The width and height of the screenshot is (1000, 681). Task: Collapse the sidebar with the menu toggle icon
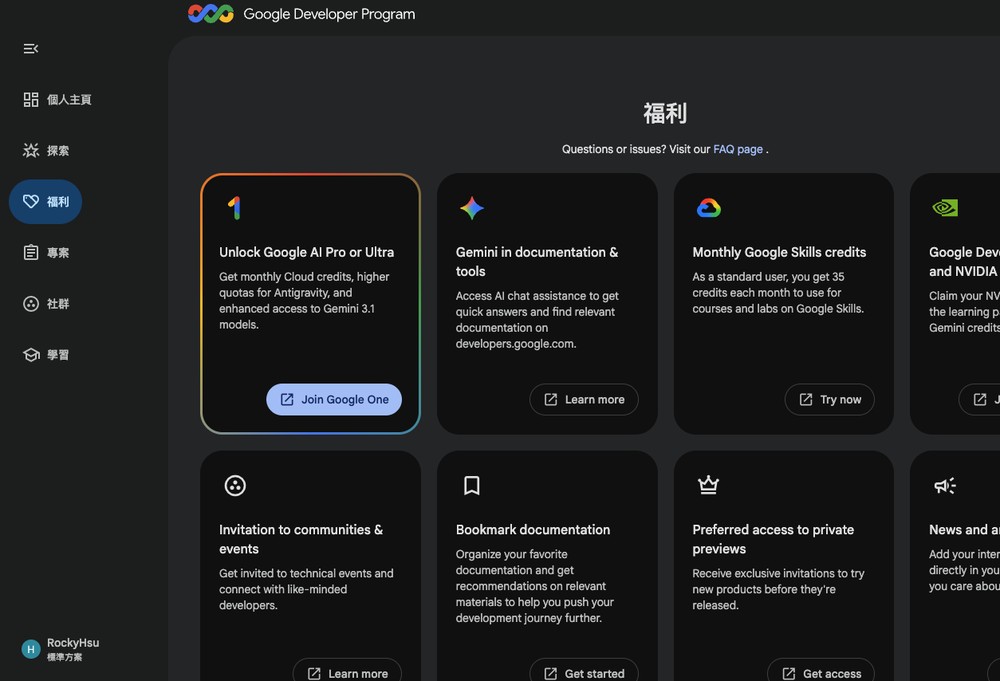click(31, 48)
